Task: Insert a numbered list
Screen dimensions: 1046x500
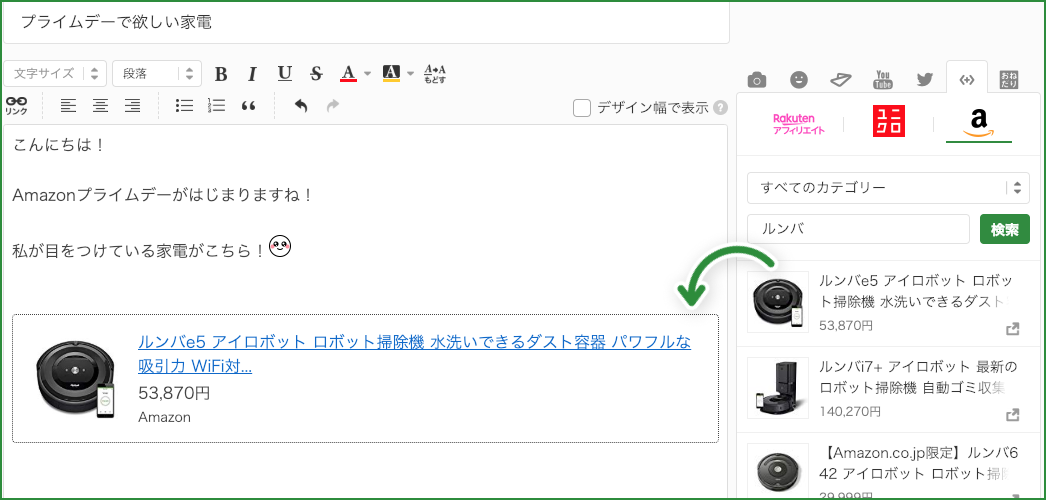Action: (x=216, y=105)
